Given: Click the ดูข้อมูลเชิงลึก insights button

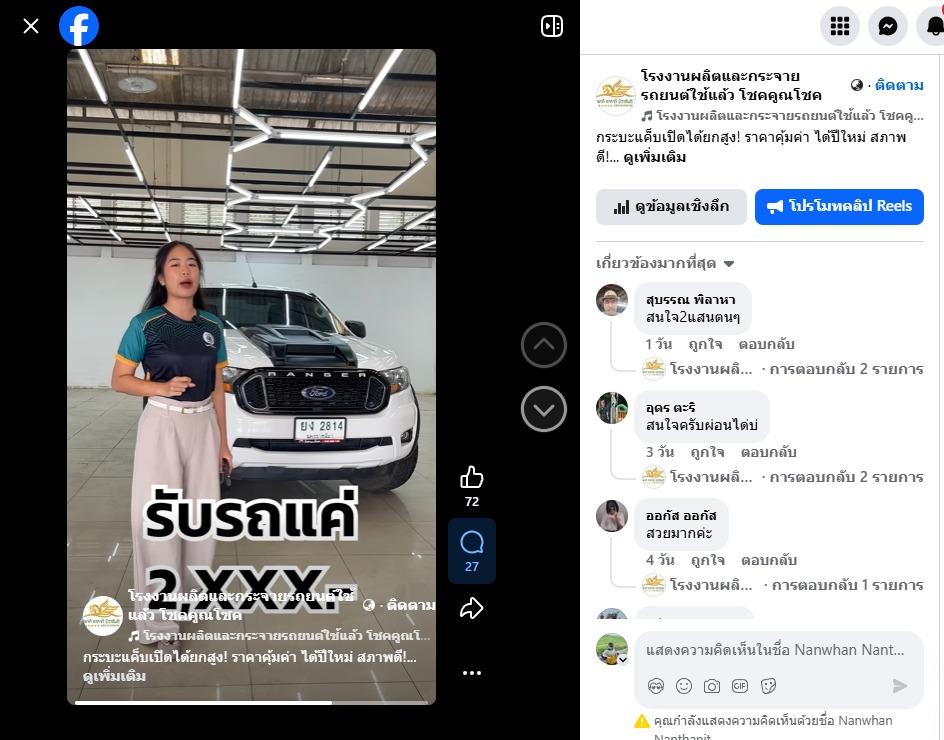Looking at the screenshot, I should [671, 207].
